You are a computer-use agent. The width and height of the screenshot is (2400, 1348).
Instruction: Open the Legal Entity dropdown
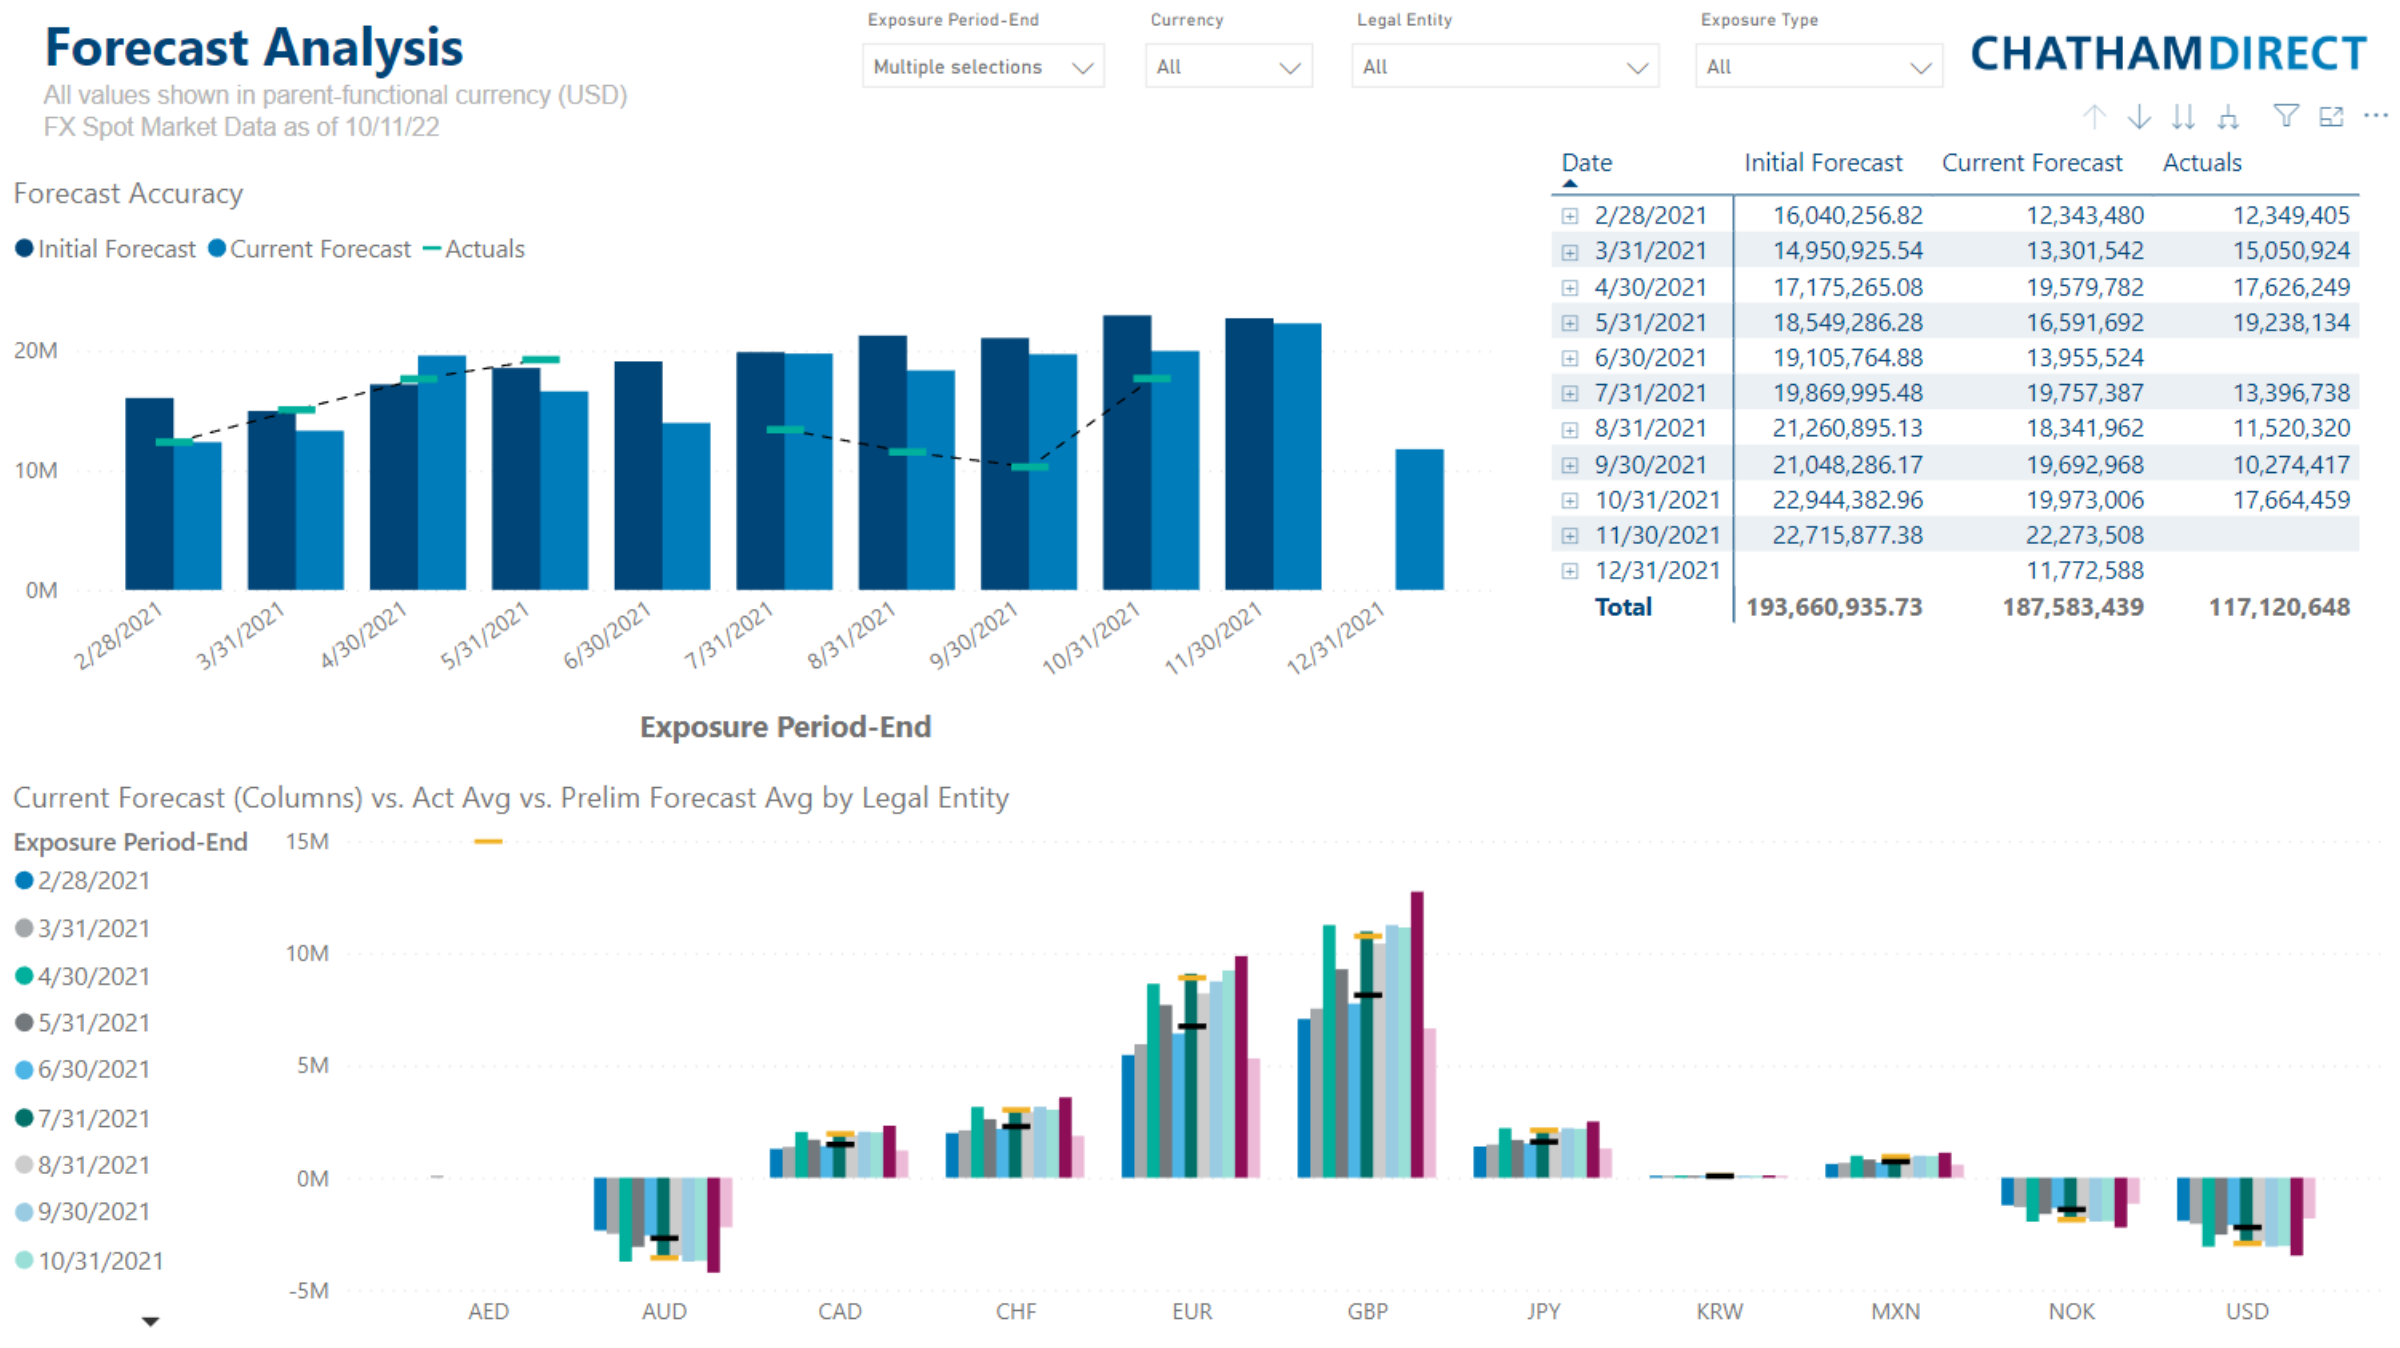pos(1637,66)
